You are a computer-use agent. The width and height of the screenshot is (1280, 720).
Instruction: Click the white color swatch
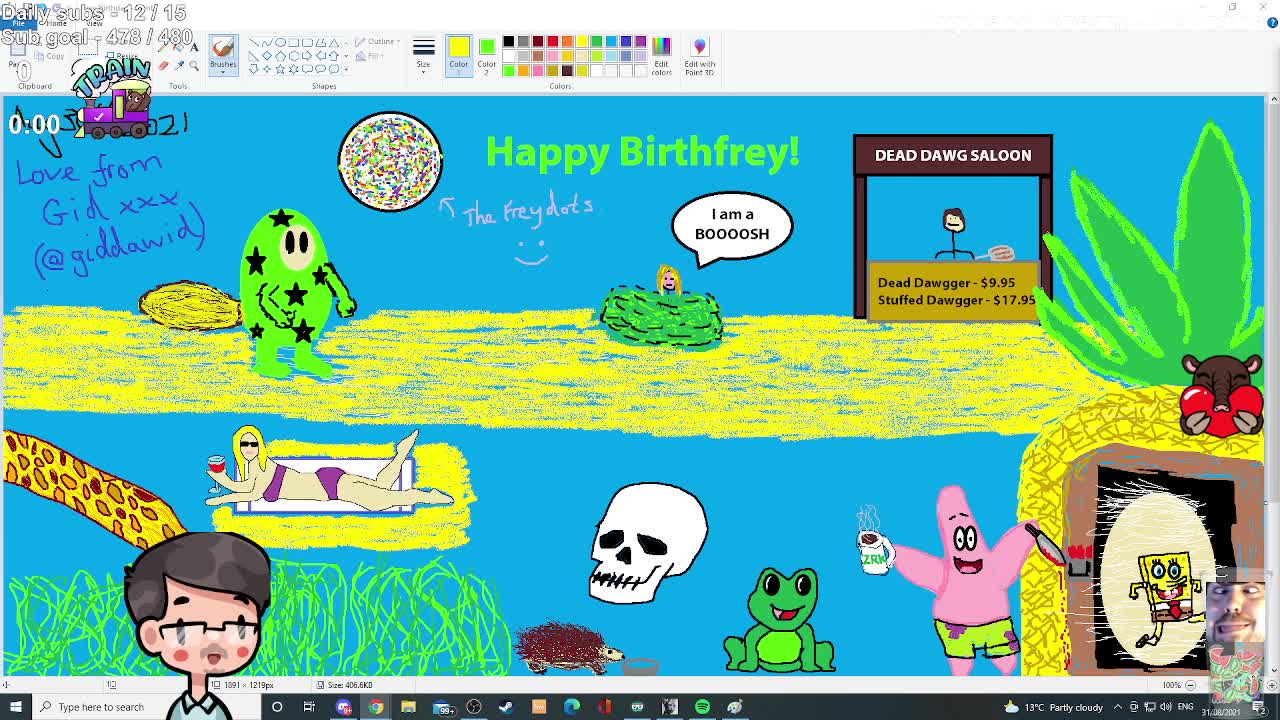pos(508,56)
